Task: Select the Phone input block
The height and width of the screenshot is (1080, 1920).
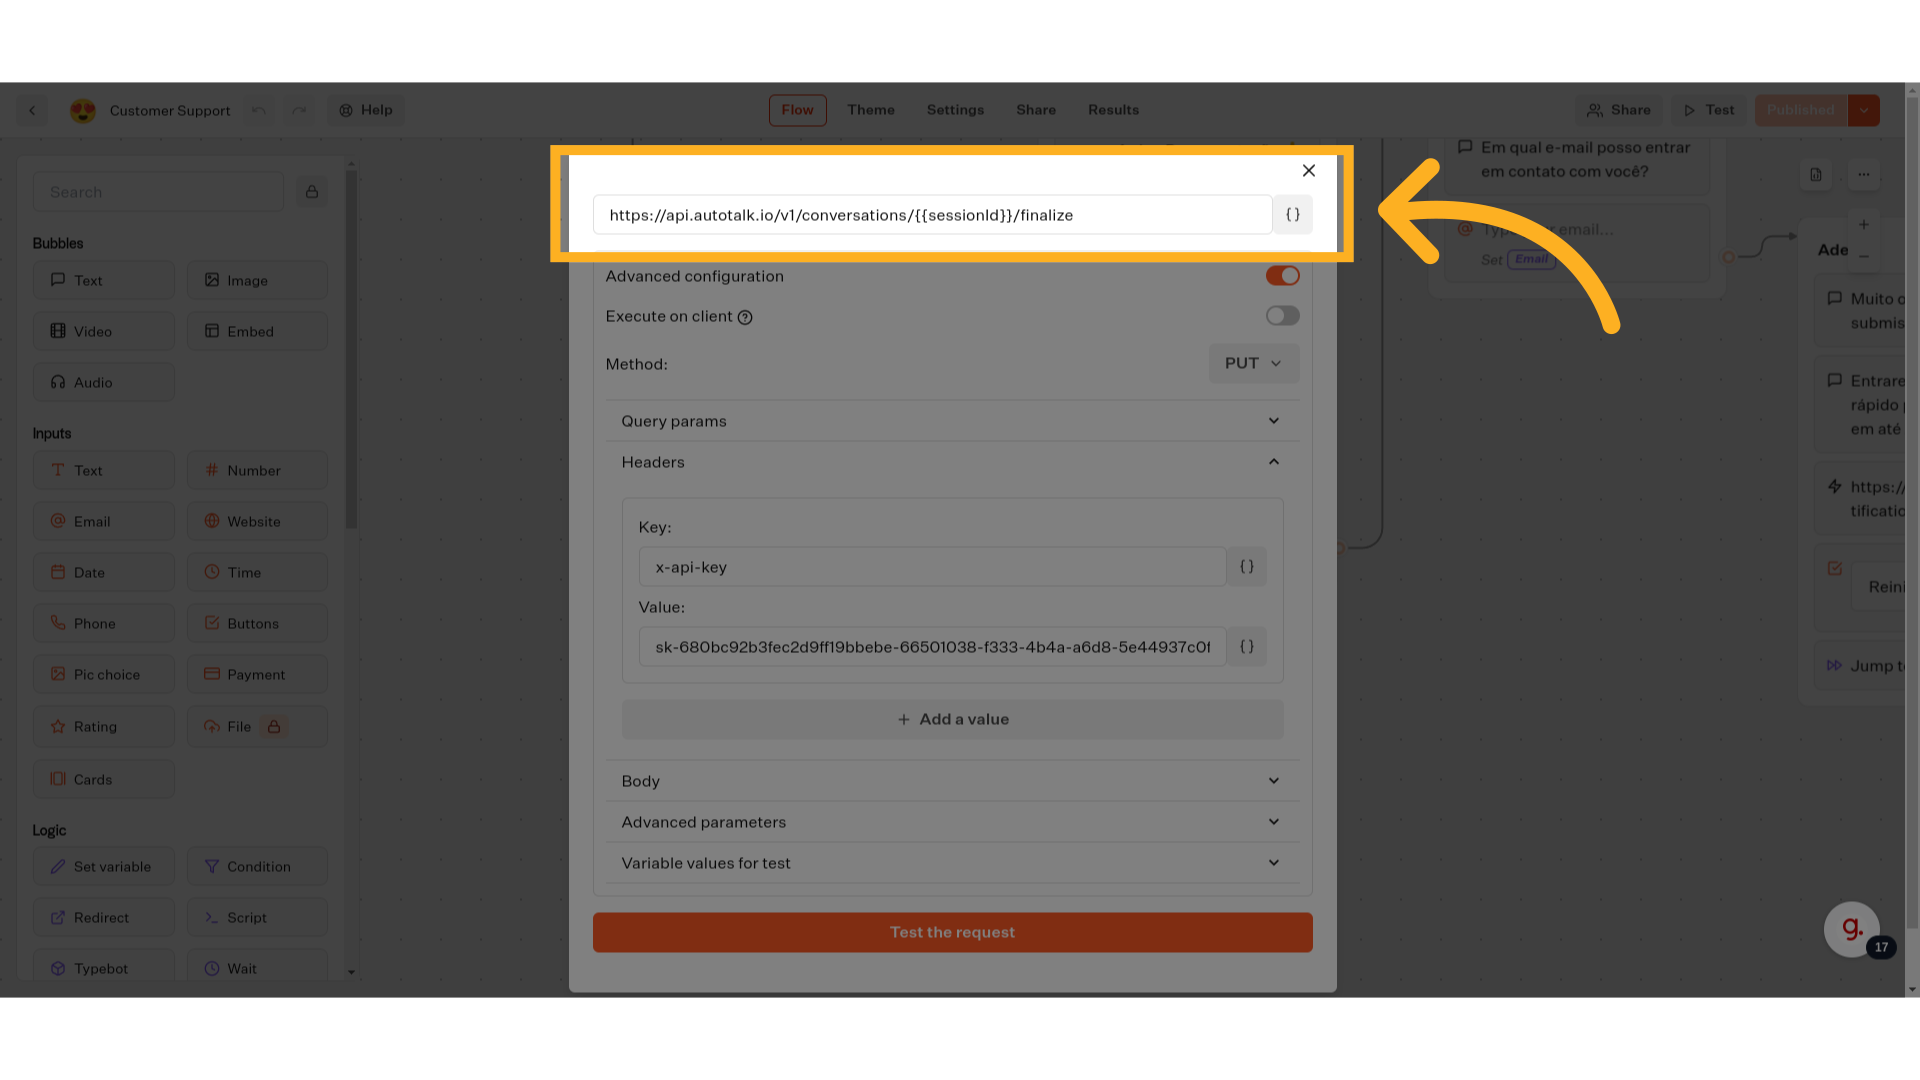Action: [x=104, y=623]
